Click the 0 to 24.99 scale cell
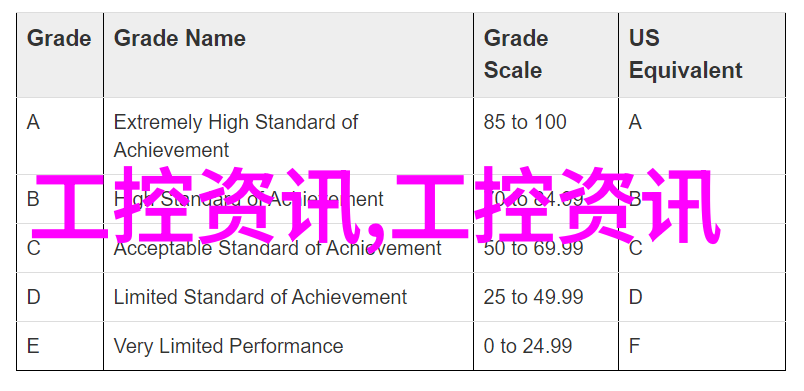The height and width of the screenshot is (391, 804). coord(546,346)
